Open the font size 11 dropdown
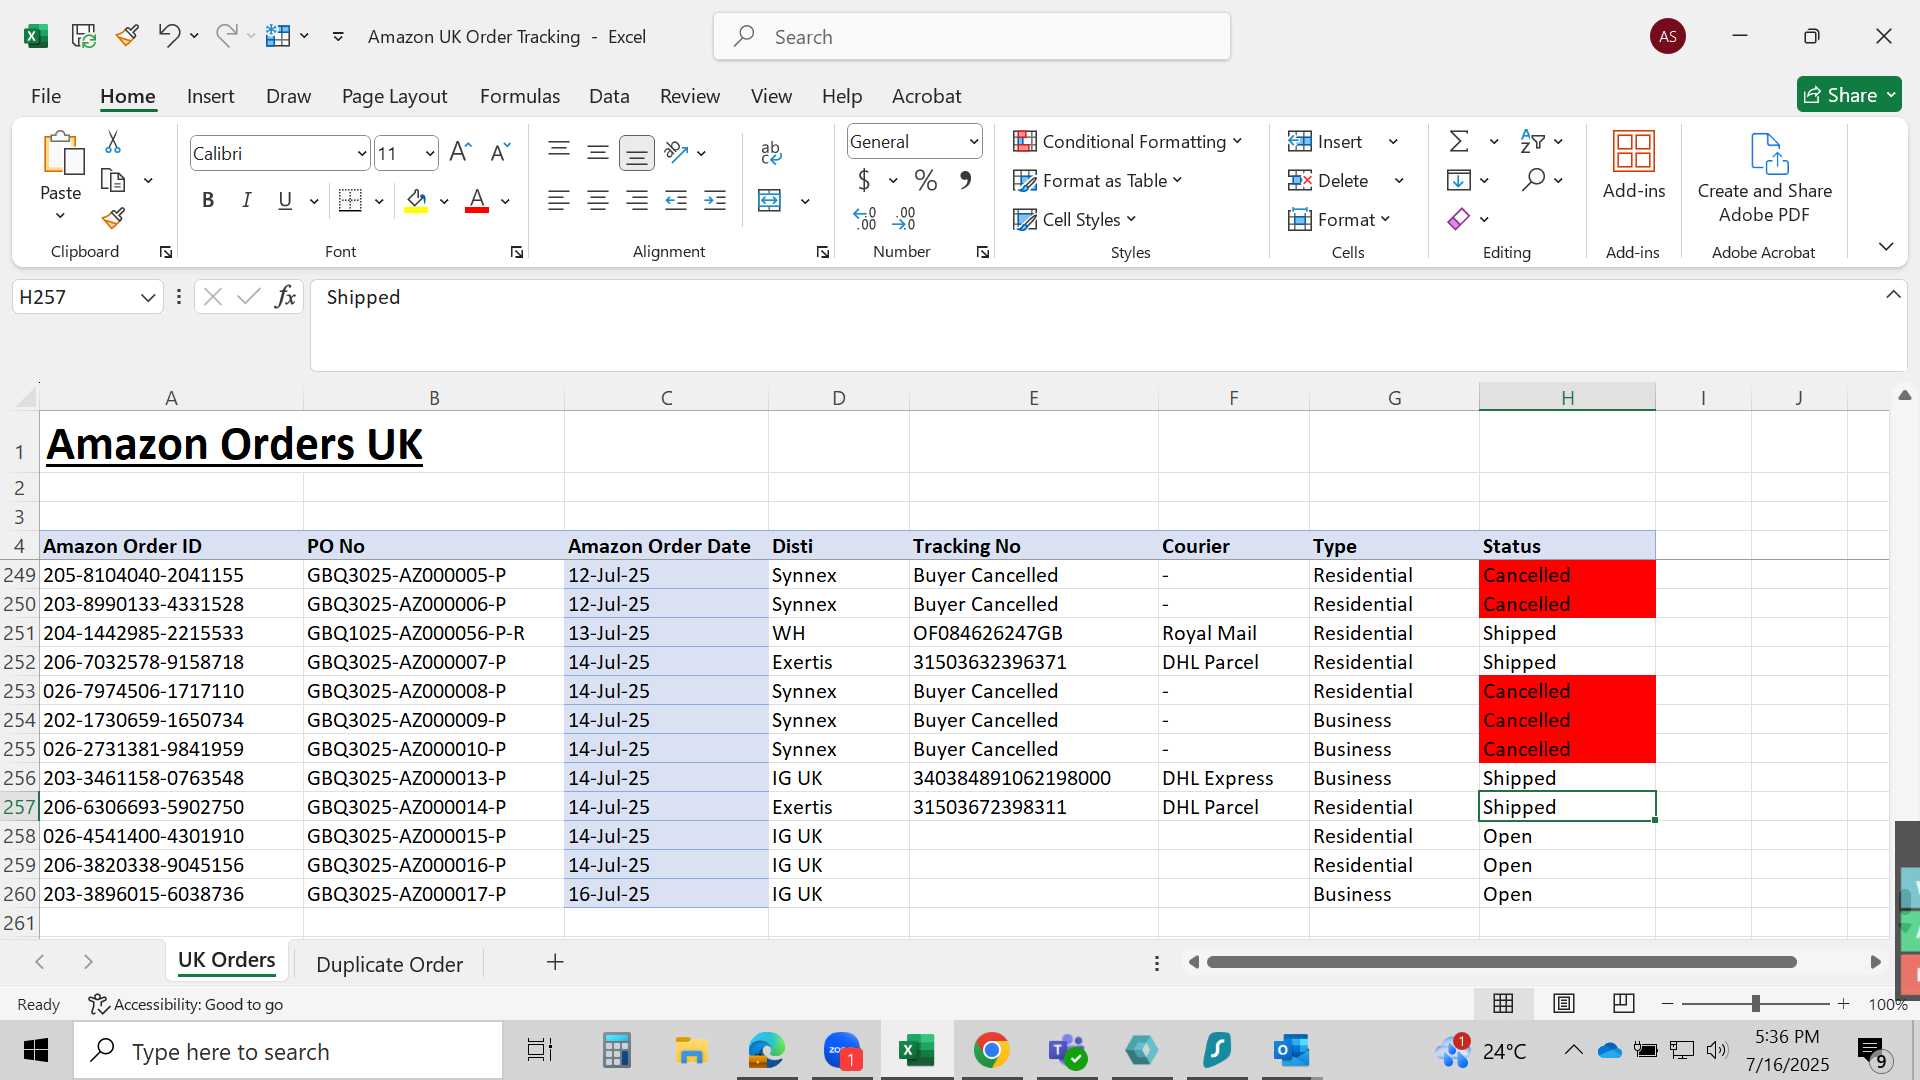Viewport: 1920px width, 1080px height. pos(430,154)
